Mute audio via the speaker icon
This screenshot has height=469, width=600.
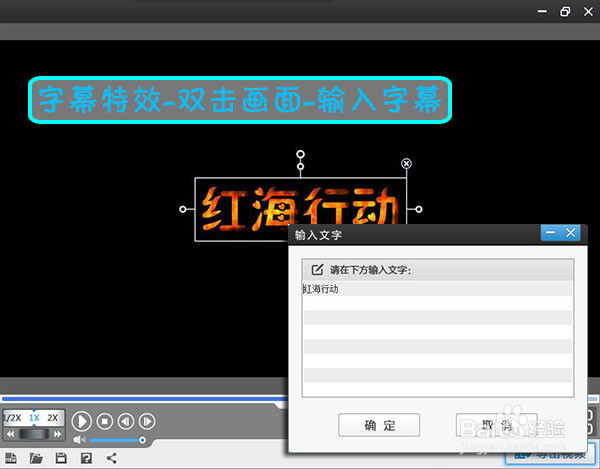pos(78,440)
